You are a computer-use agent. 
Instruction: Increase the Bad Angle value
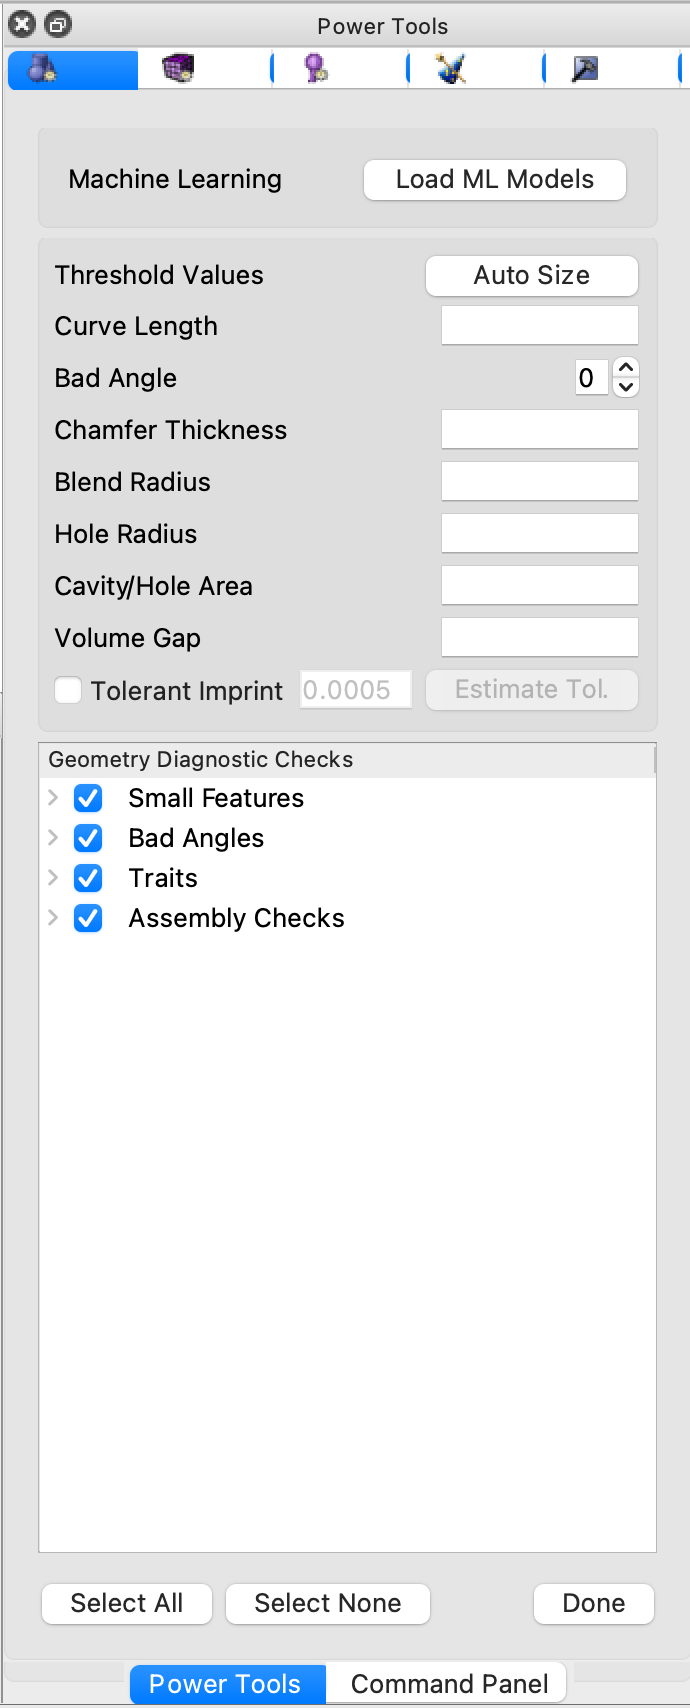[x=626, y=368]
